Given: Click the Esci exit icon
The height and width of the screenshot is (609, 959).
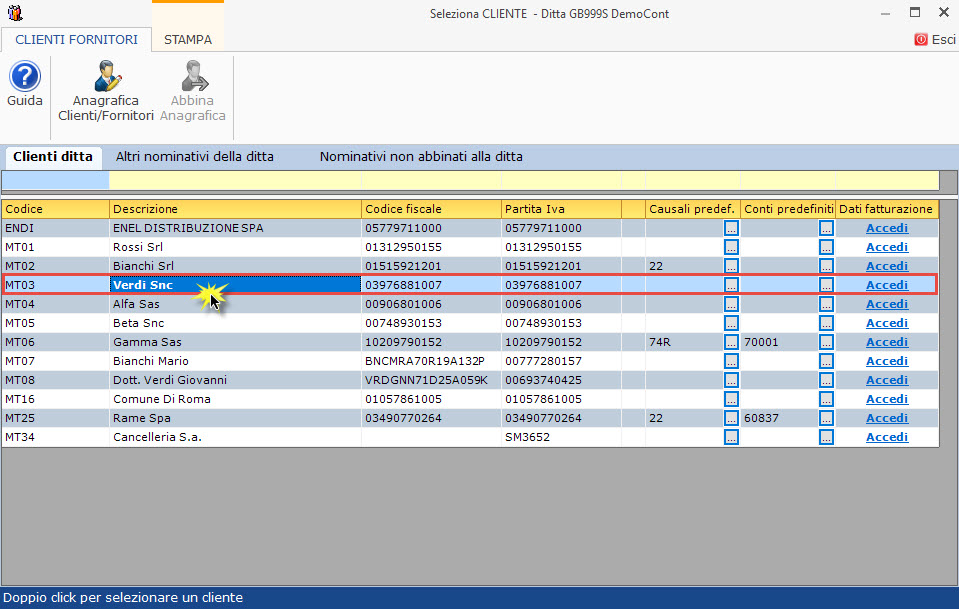Looking at the screenshot, I should [x=921, y=40].
